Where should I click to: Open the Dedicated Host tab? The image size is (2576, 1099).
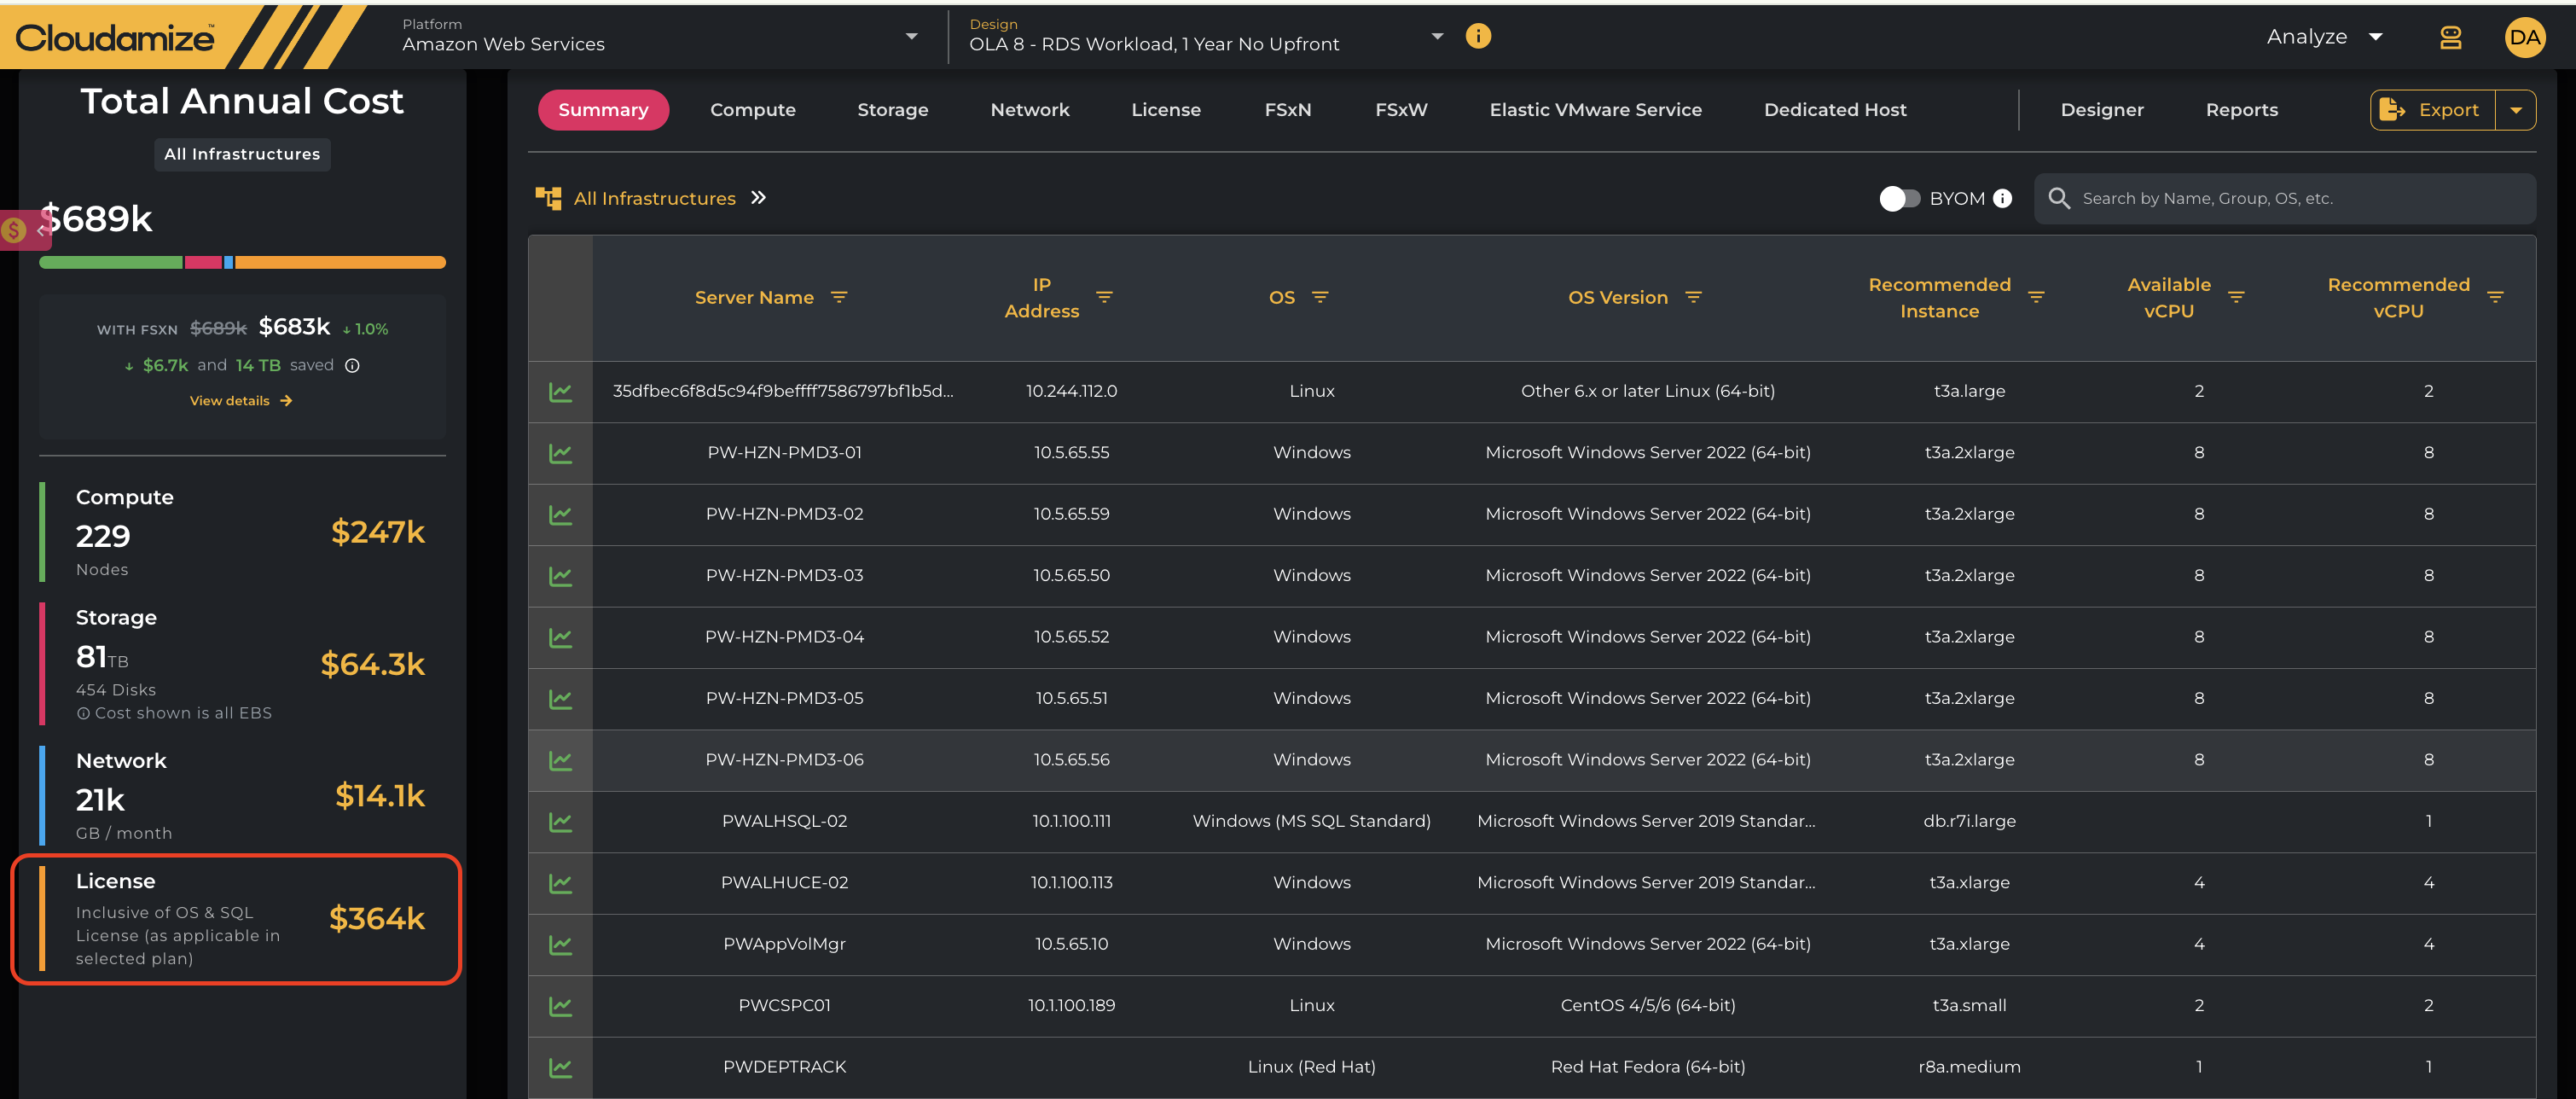tap(1834, 110)
